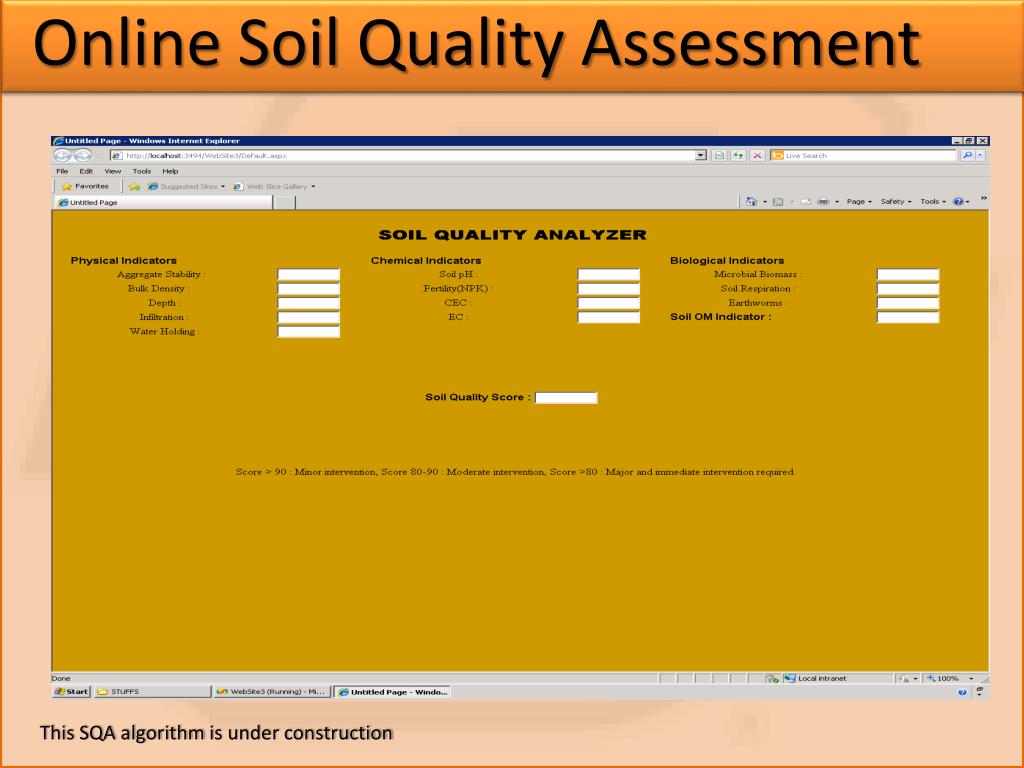Screen dimensions: 1024x768
Task: Click the Aggregate Stability input field
Action: click(309, 274)
